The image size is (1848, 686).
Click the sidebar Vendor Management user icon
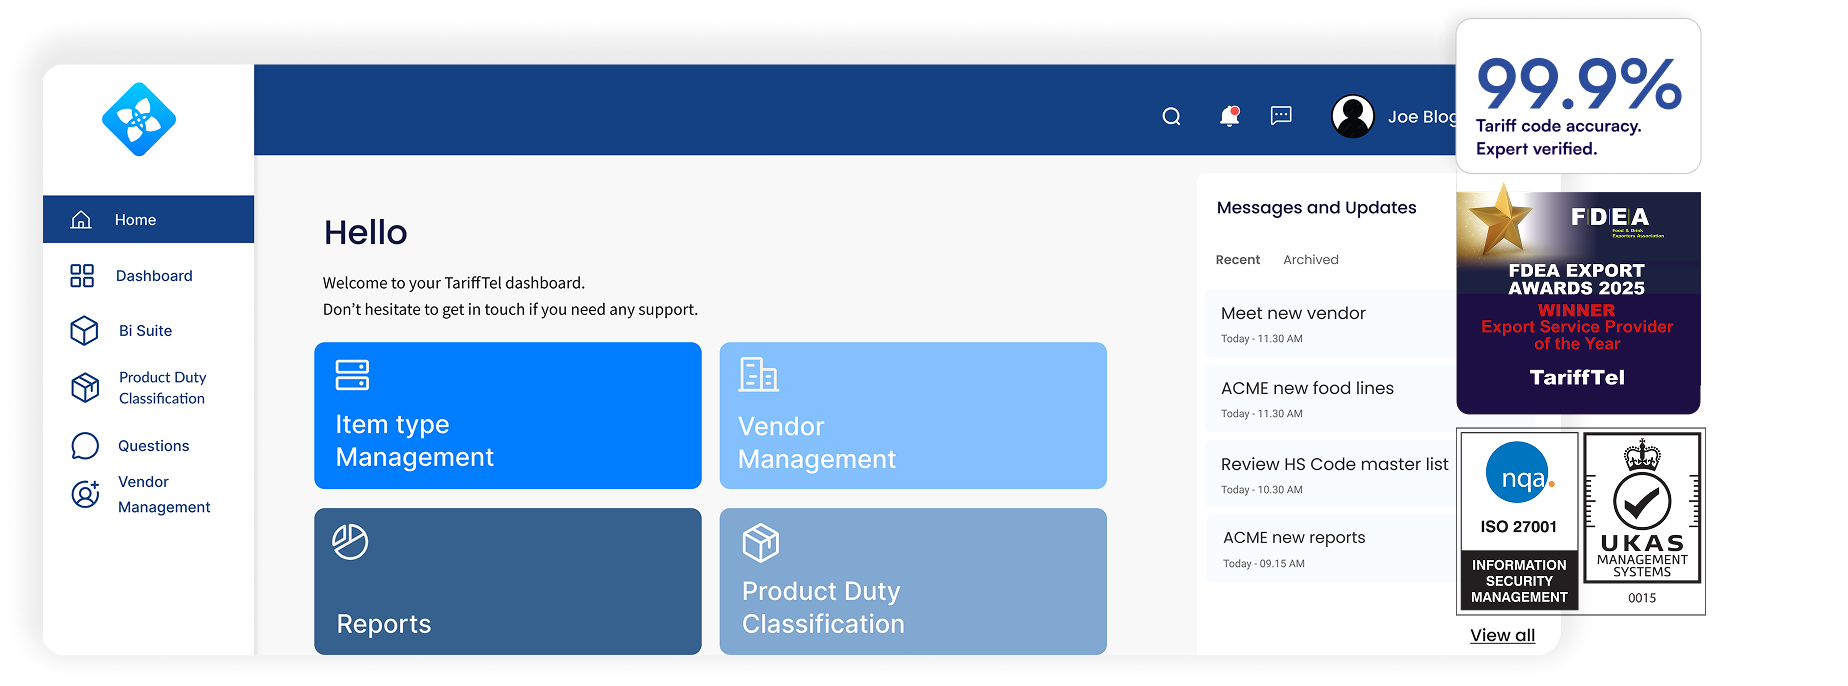tap(85, 494)
